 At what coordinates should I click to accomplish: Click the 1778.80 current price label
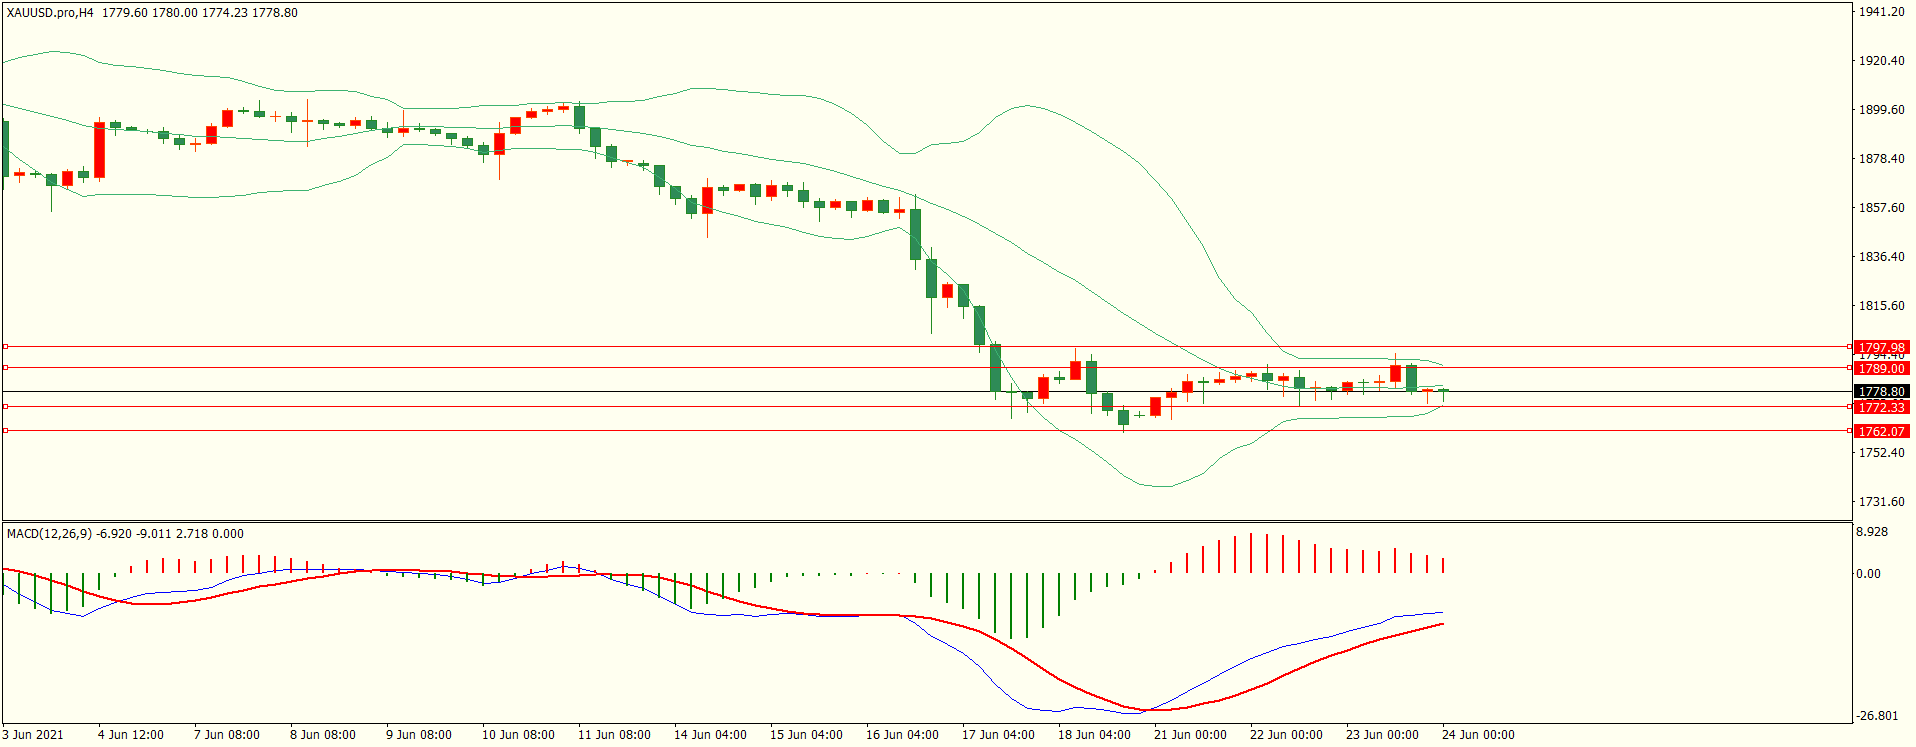1881,392
